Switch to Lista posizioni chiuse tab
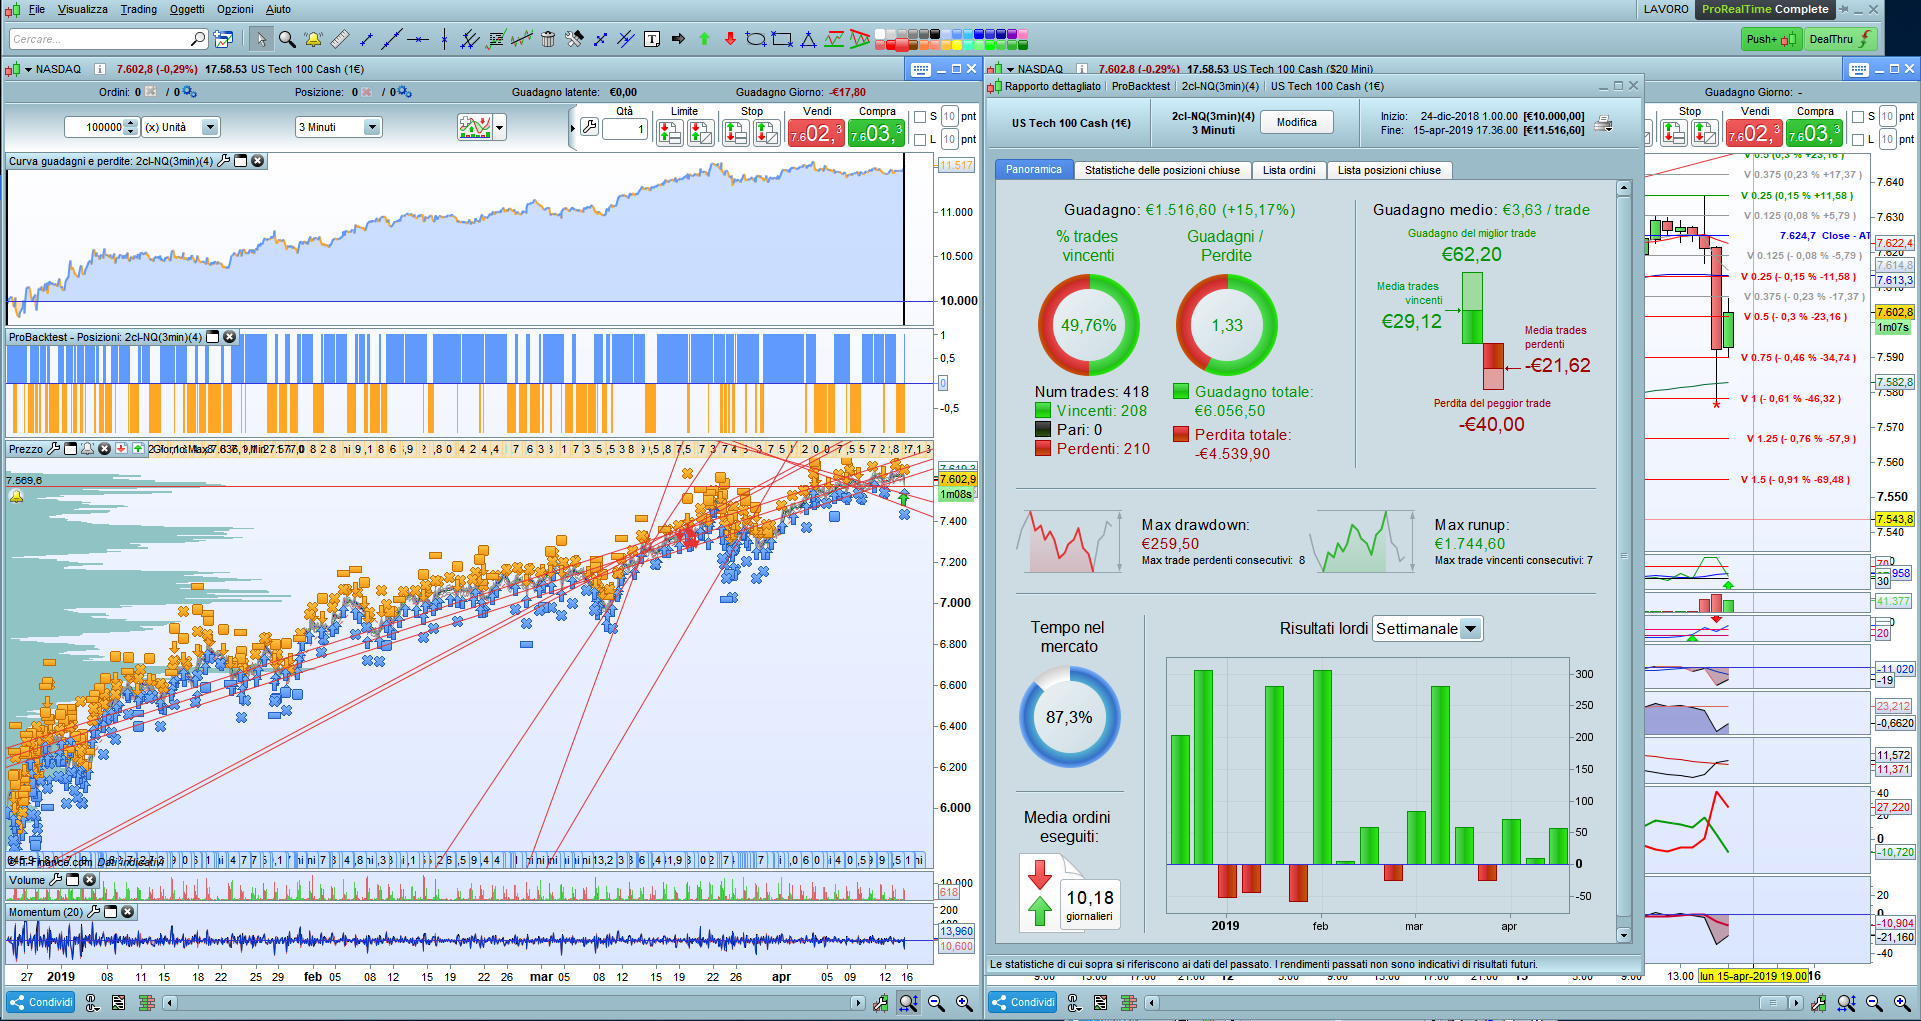 (x=1389, y=170)
